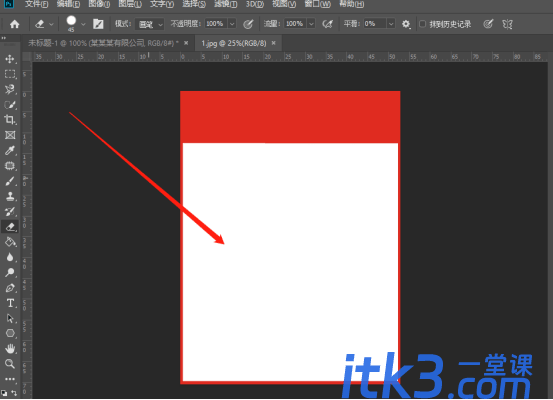Select the Frame tool
The width and height of the screenshot is (553, 400).
tap(10, 135)
